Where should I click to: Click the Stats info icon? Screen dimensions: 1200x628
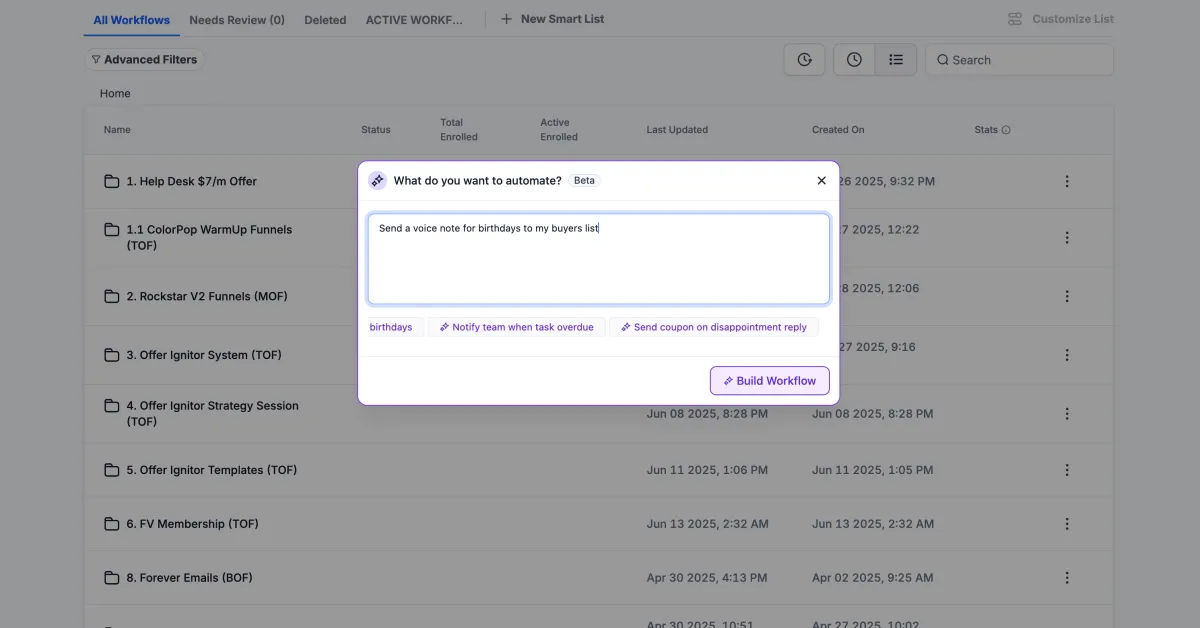coord(1006,130)
